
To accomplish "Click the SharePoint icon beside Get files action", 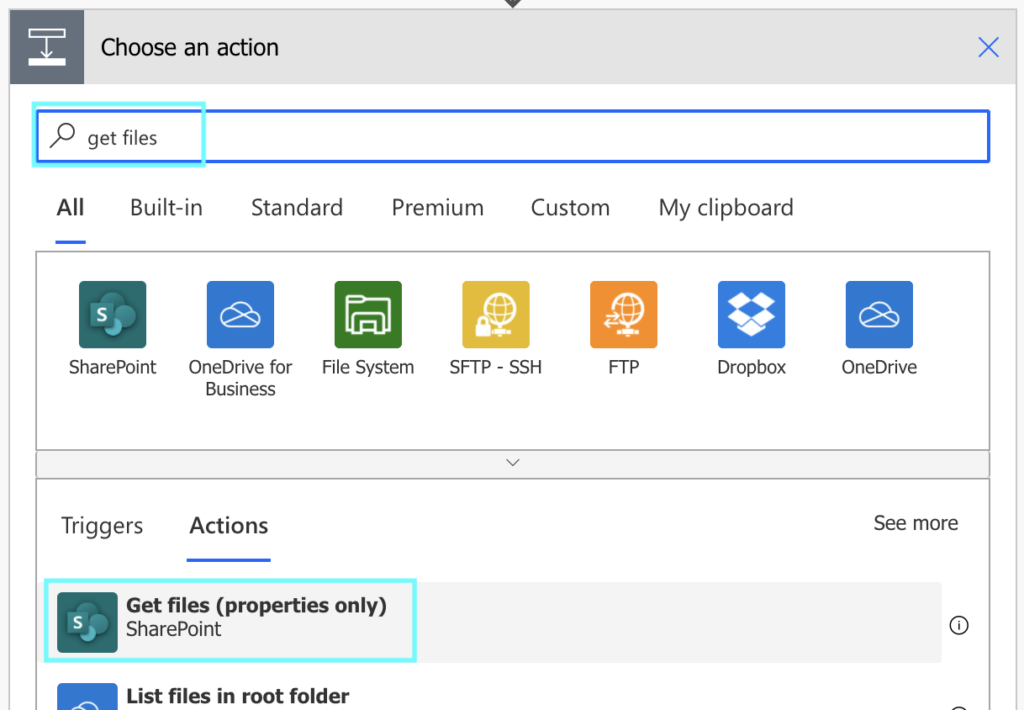I will click(88, 622).
